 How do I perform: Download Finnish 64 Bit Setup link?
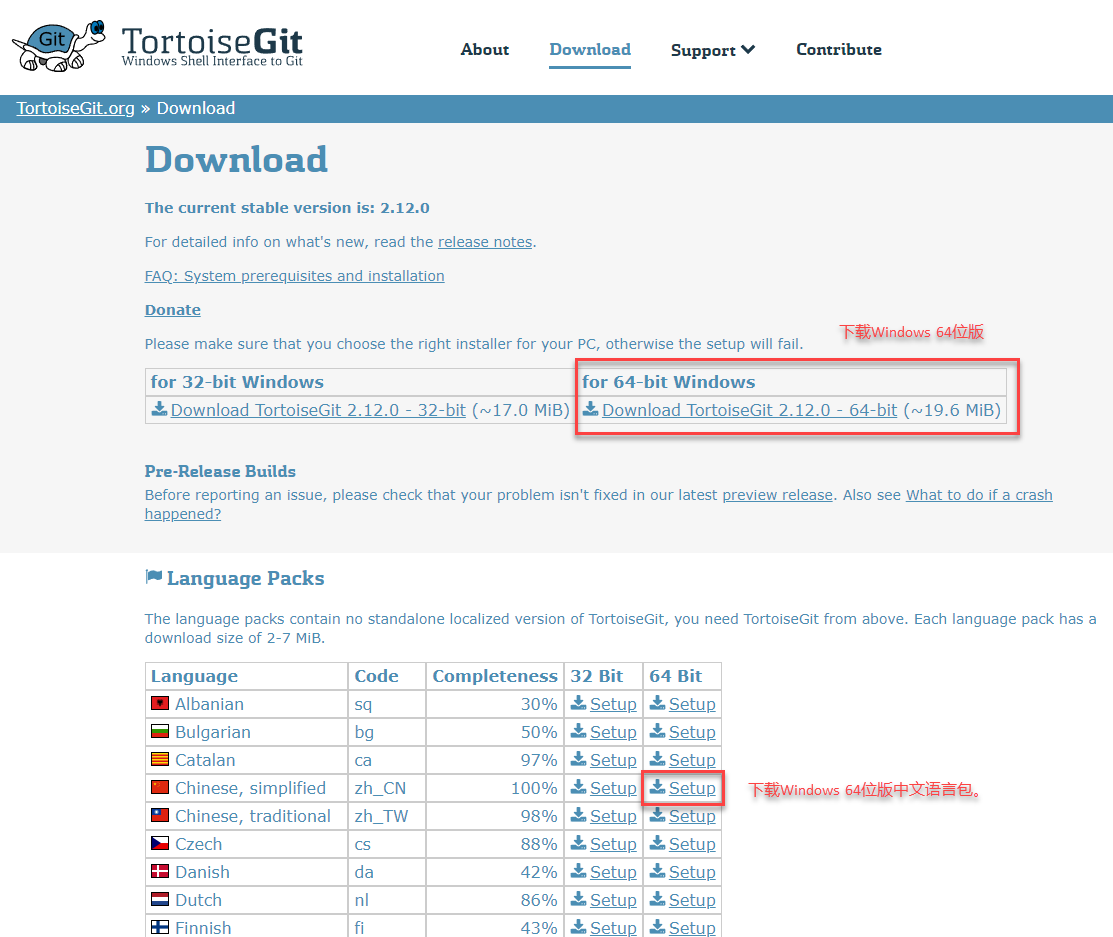(692, 928)
